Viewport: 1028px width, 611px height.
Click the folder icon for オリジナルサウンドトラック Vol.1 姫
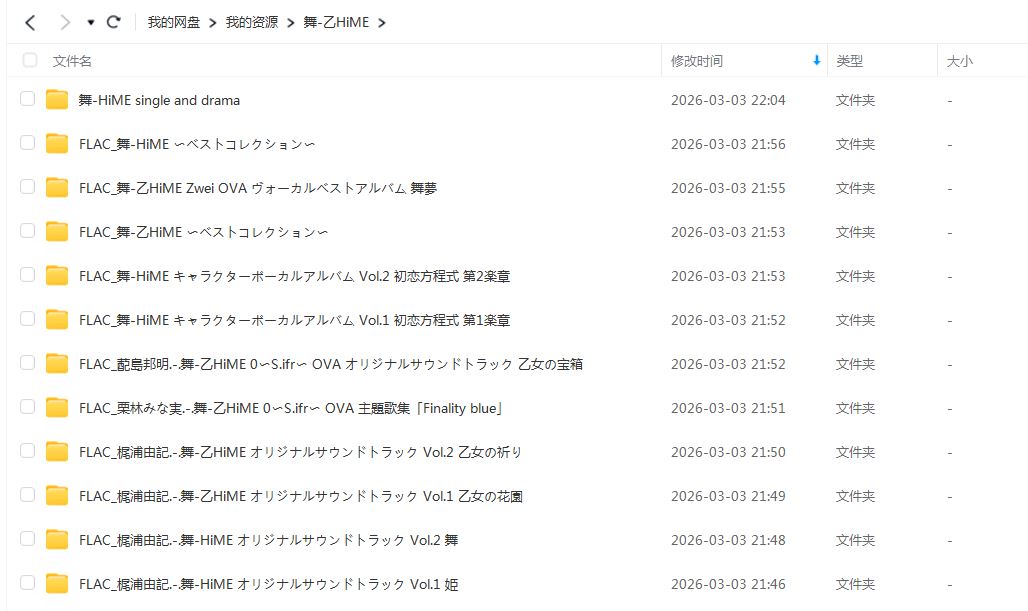[57, 583]
